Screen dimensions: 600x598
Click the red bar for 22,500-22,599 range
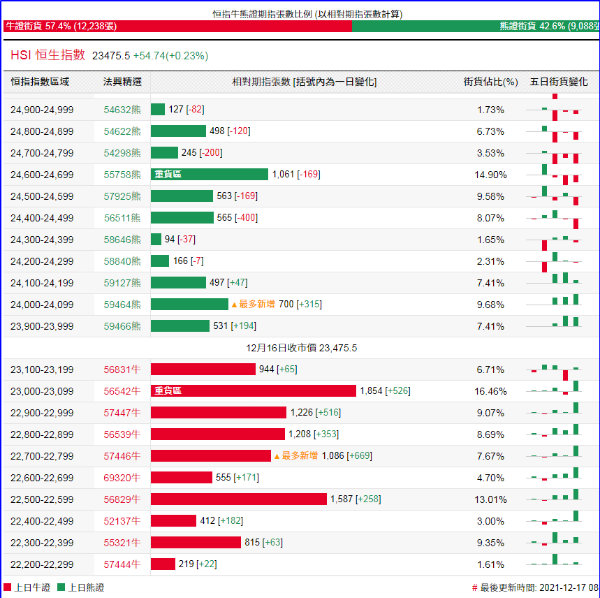coord(239,499)
